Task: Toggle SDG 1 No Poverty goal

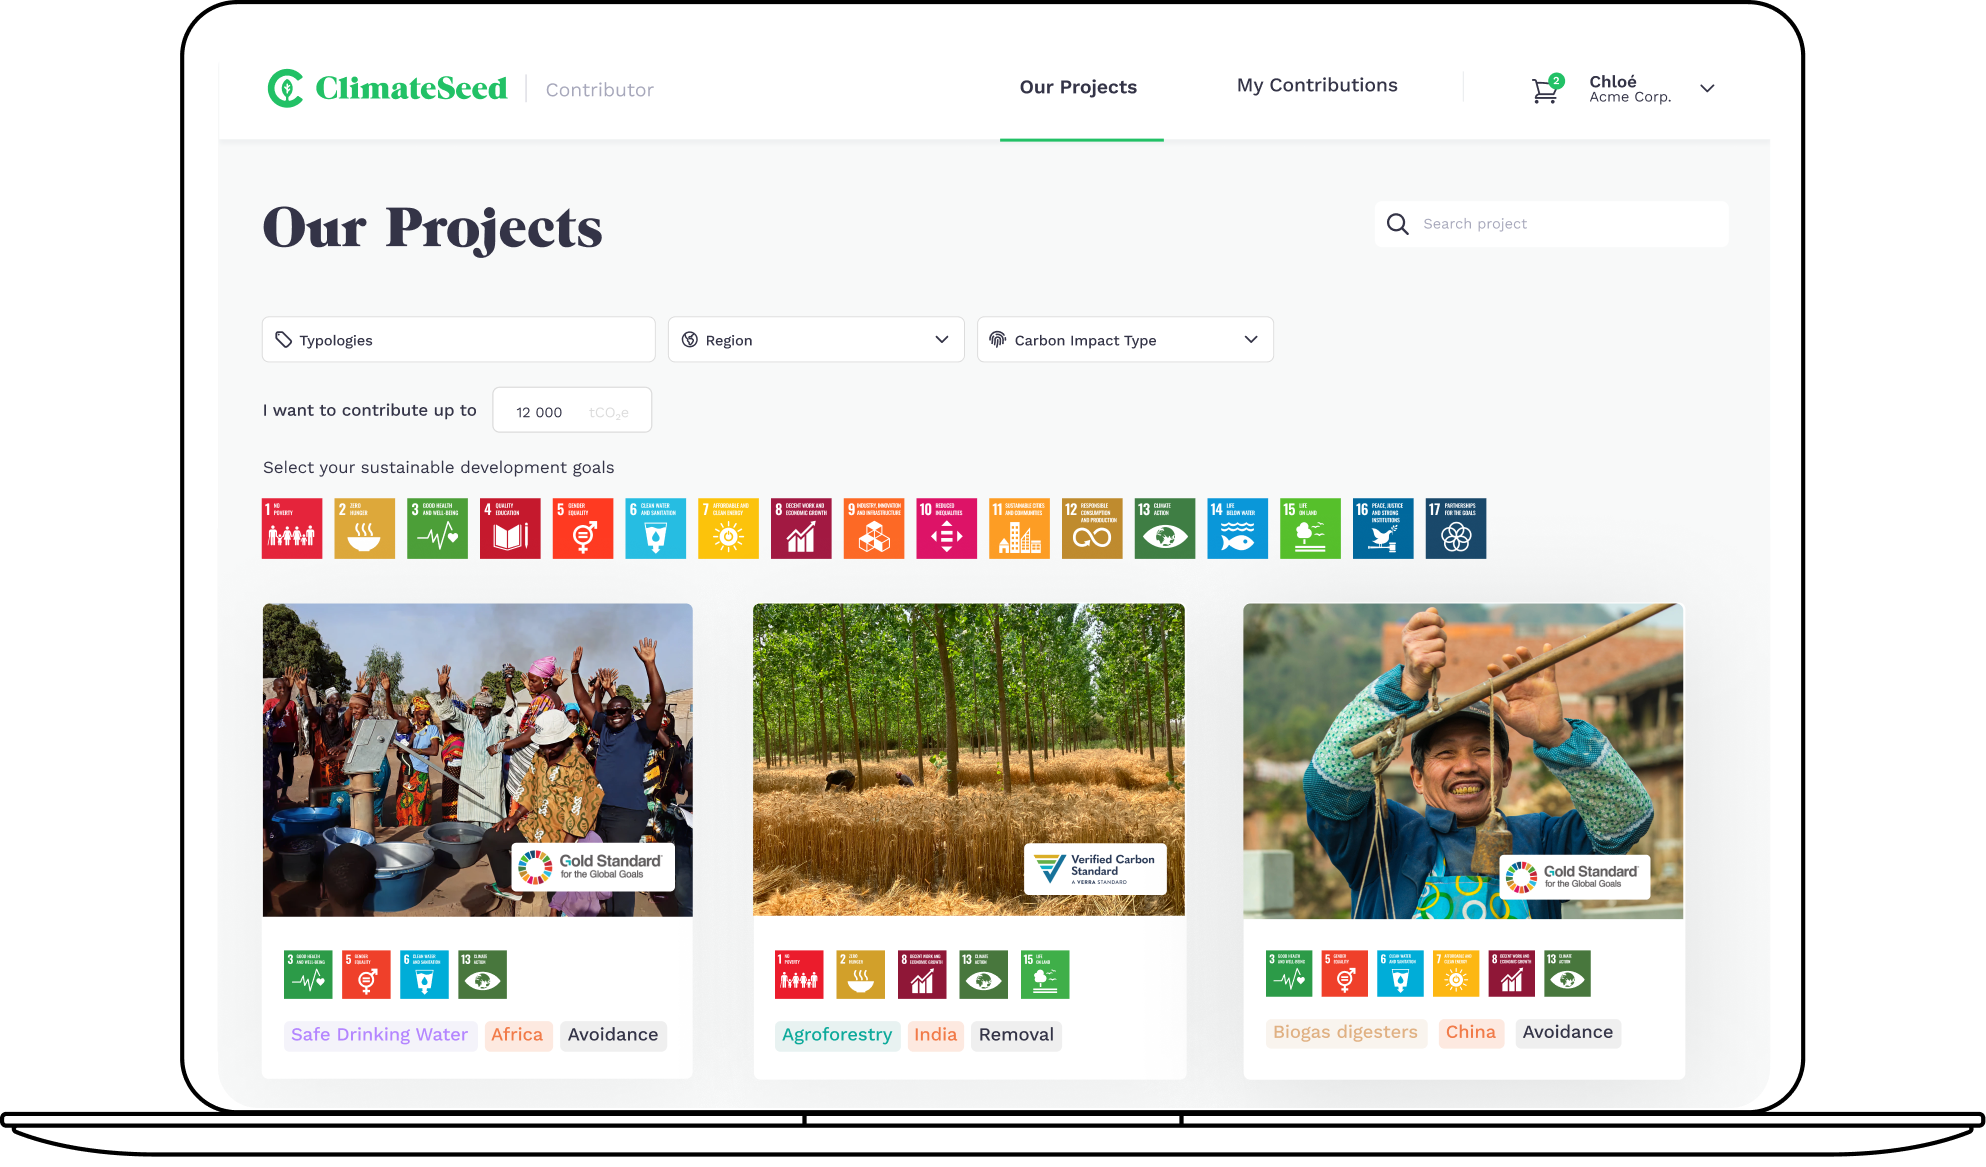Action: (x=292, y=528)
